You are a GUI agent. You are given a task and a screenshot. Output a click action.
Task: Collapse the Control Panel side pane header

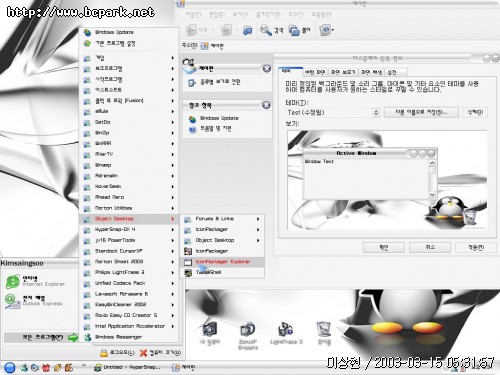pos(266,68)
